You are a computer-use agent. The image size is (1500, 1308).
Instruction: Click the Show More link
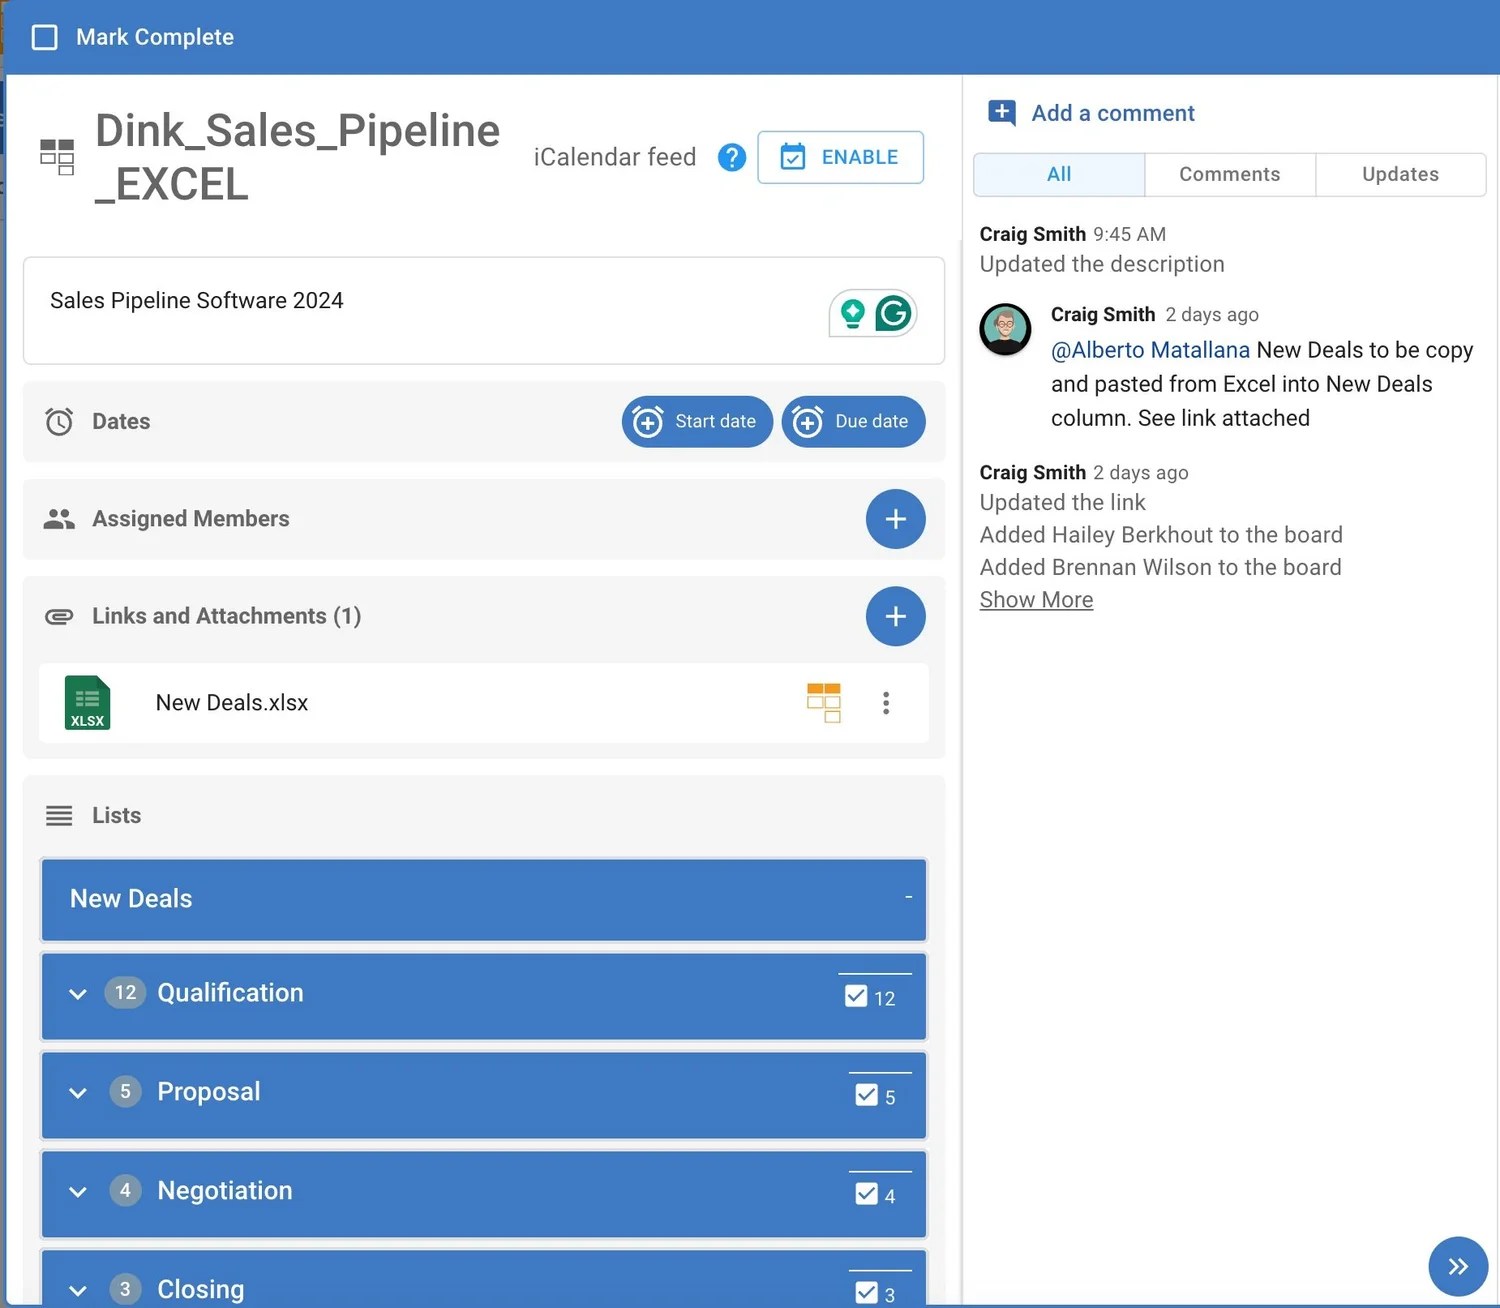(1036, 600)
